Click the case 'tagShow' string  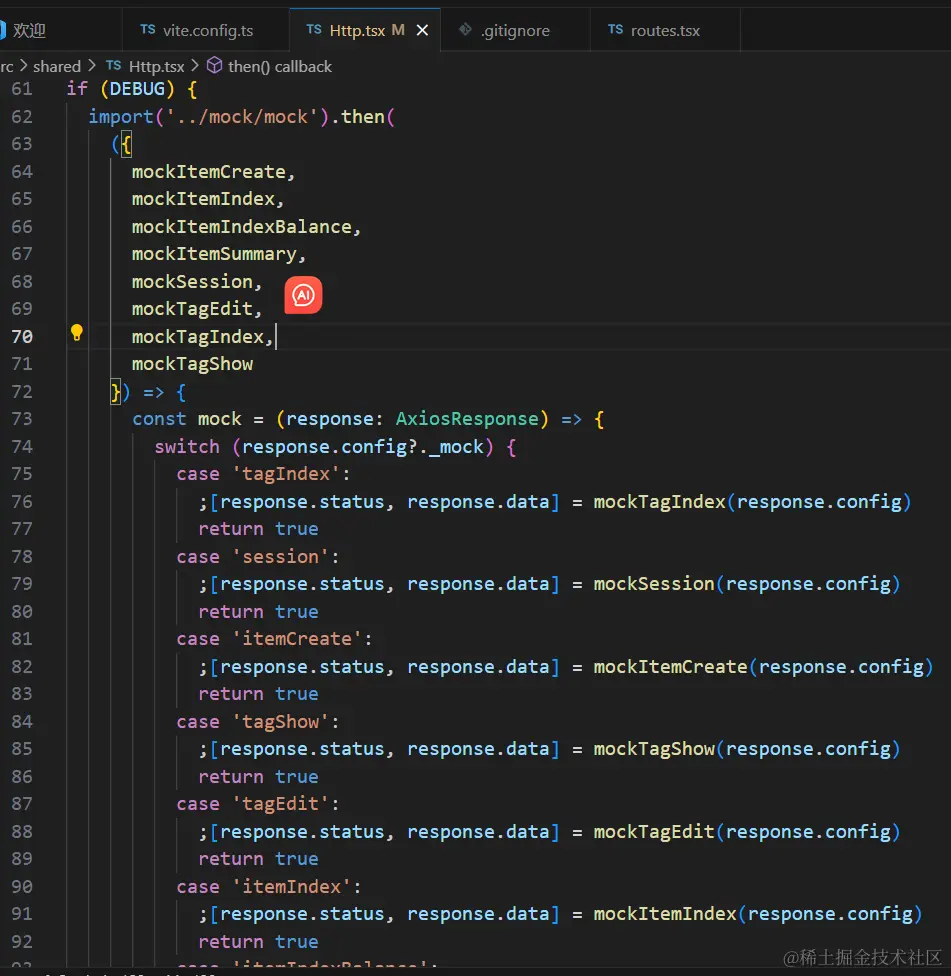point(280,722)
